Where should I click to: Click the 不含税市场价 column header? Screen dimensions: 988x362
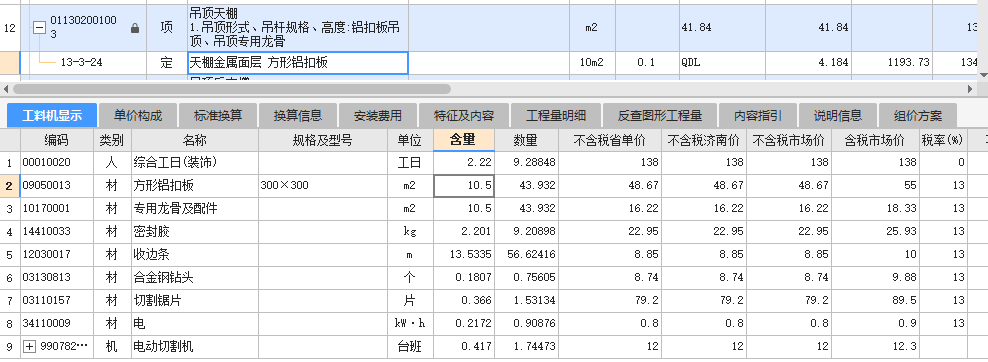click(789, 140)
